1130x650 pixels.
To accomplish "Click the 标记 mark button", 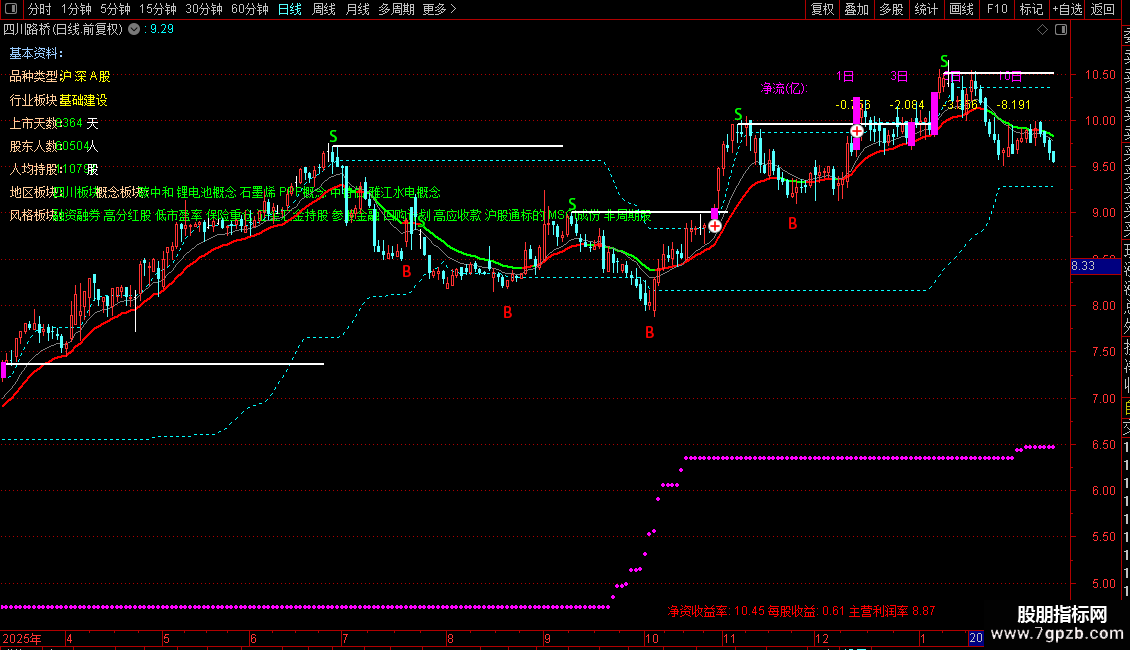I will [1031, 9].
